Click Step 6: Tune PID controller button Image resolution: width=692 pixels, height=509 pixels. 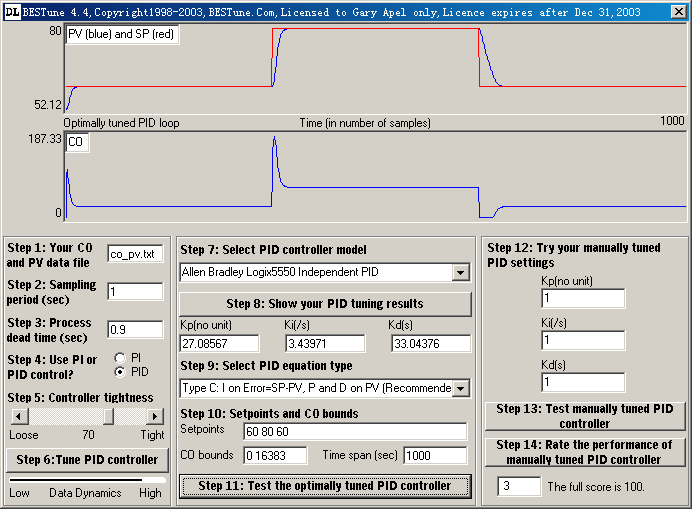pos(87,460)
